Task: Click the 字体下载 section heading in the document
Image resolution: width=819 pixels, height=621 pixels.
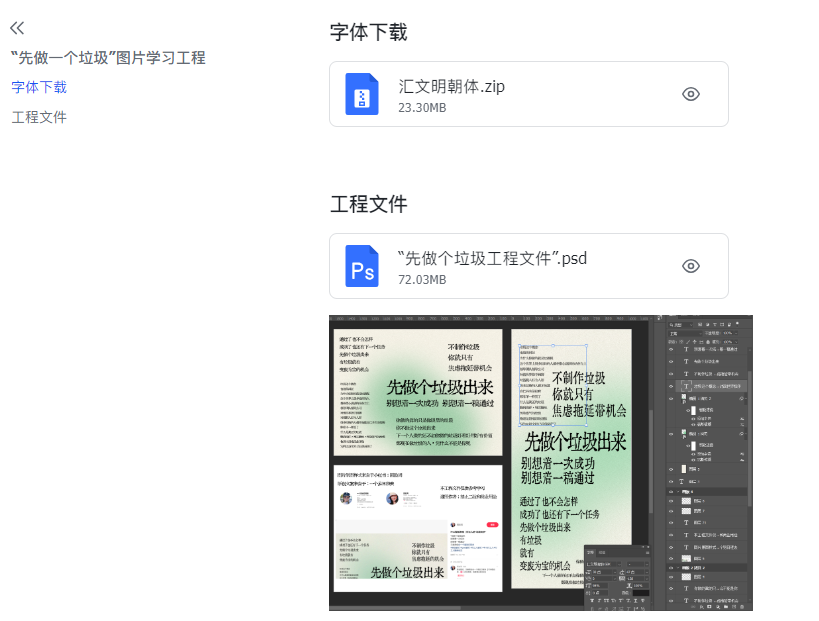Action: (x=368, y=32)
